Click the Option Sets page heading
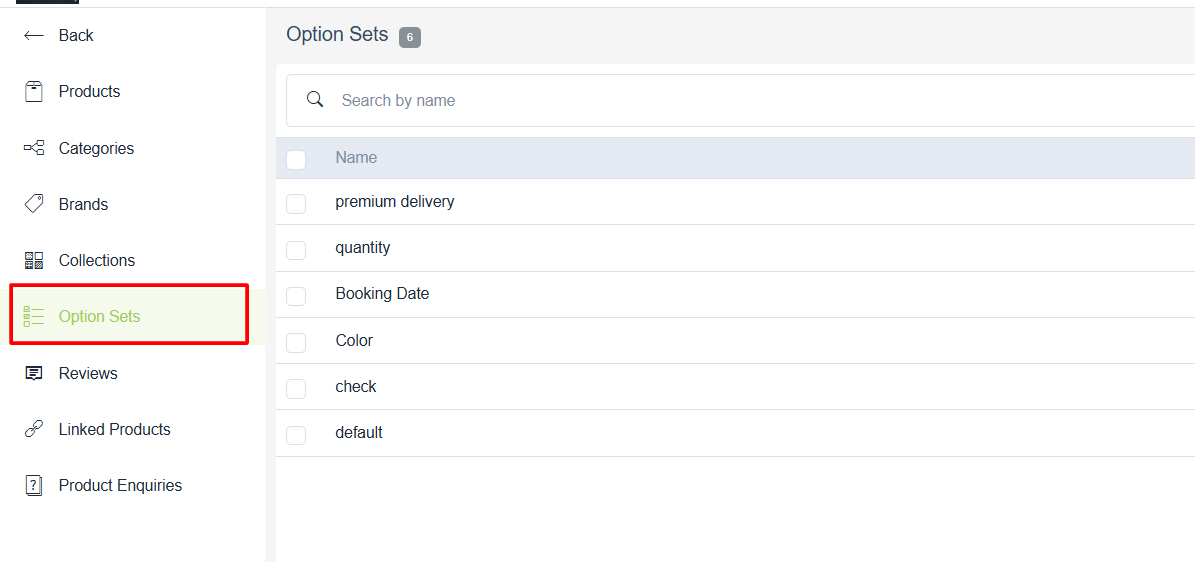The height and width of the screenshot is (562, 1195). coord(338,34)
